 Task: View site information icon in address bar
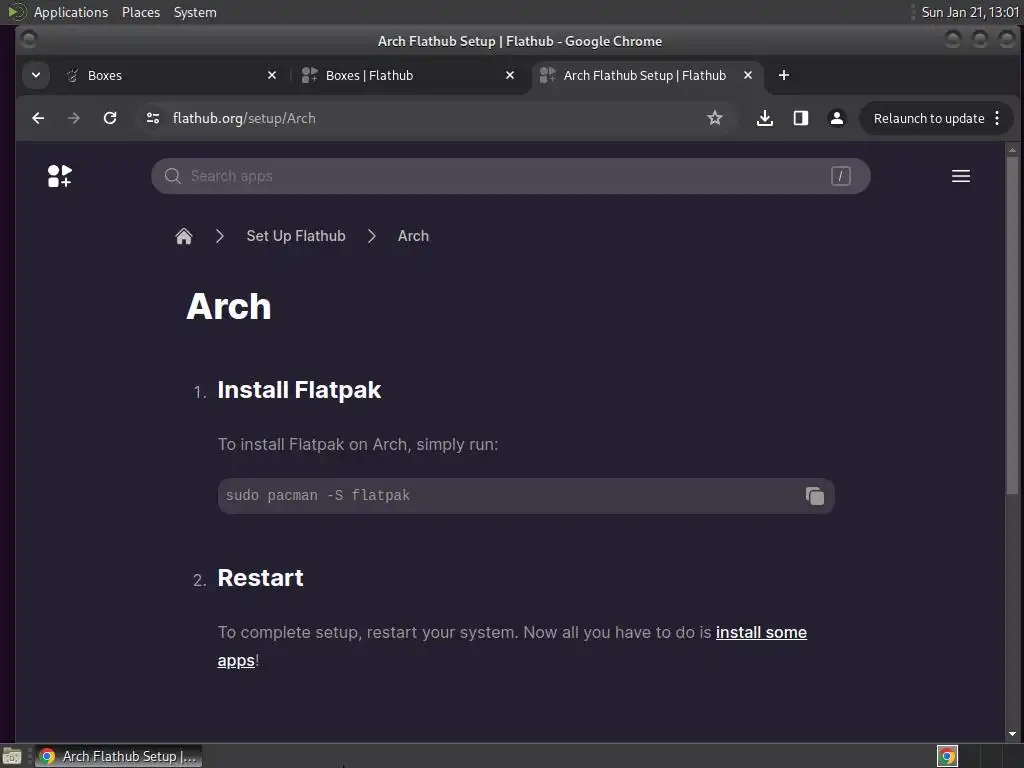[153, 118]
